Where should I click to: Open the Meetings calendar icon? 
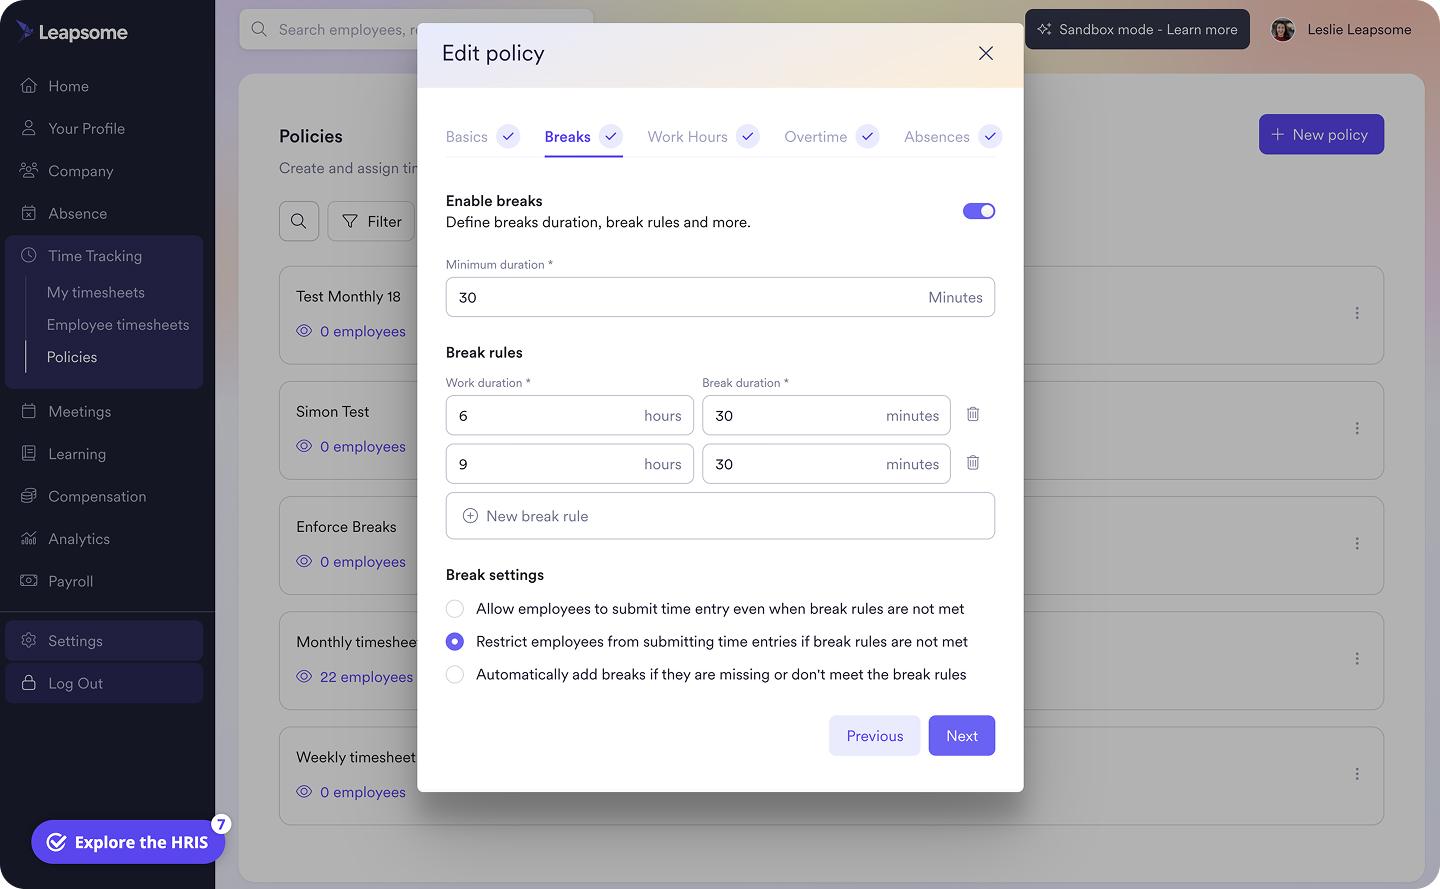(x=29, y=411)
